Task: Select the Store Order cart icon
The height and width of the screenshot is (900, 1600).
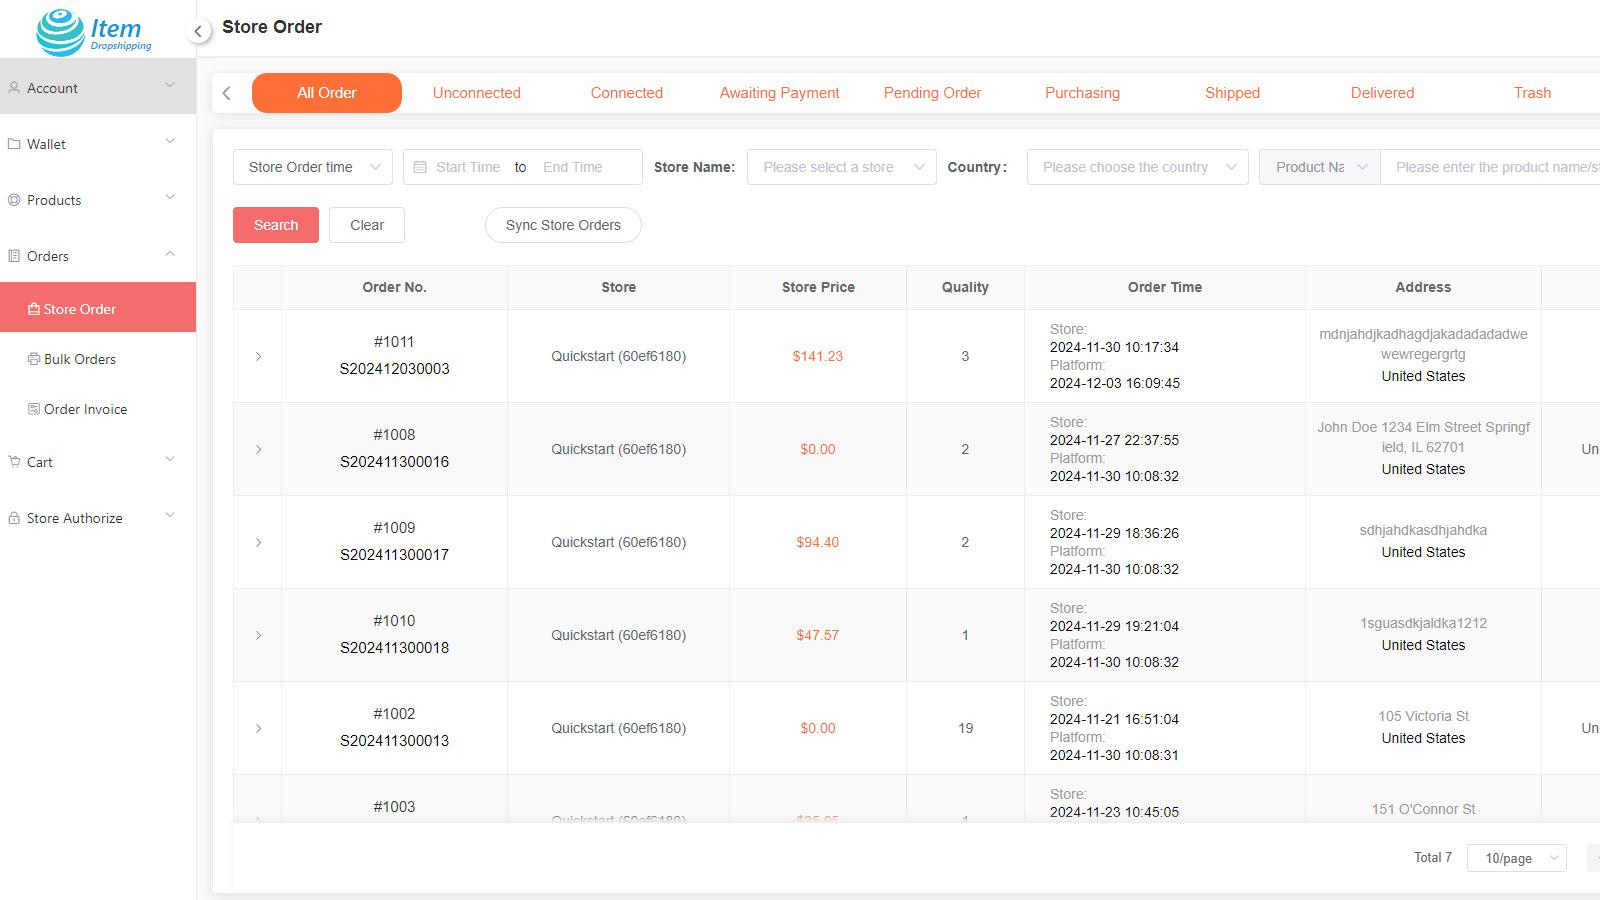Action: point(33,308)
